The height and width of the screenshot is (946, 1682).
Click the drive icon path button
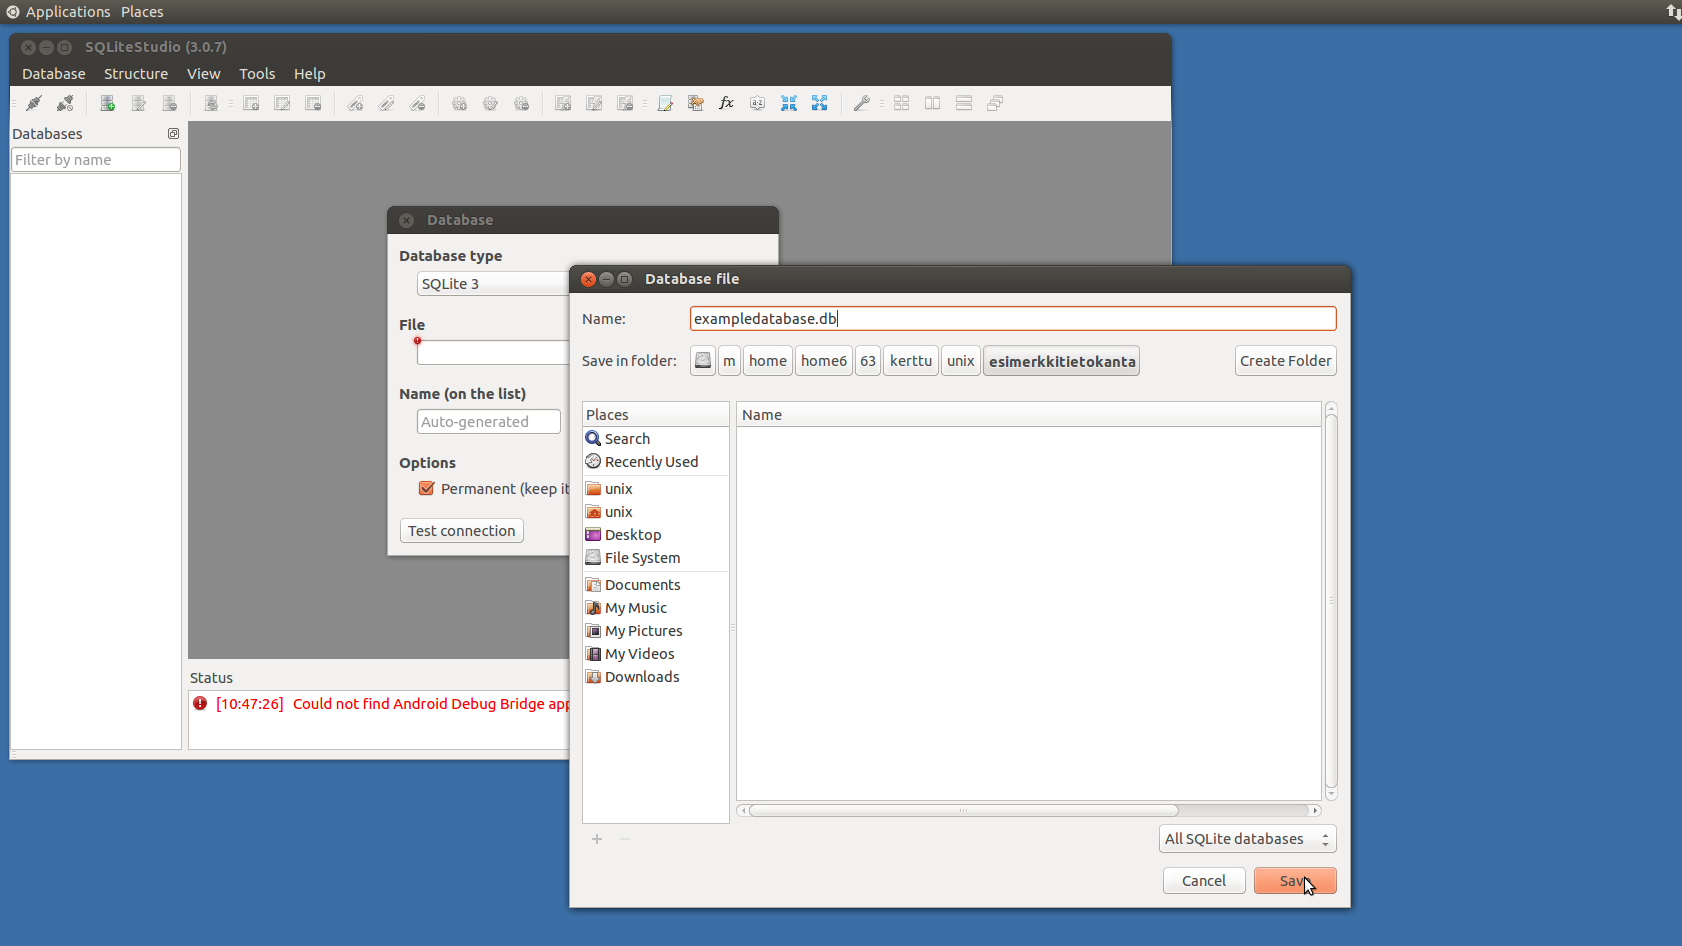(703, 361)
